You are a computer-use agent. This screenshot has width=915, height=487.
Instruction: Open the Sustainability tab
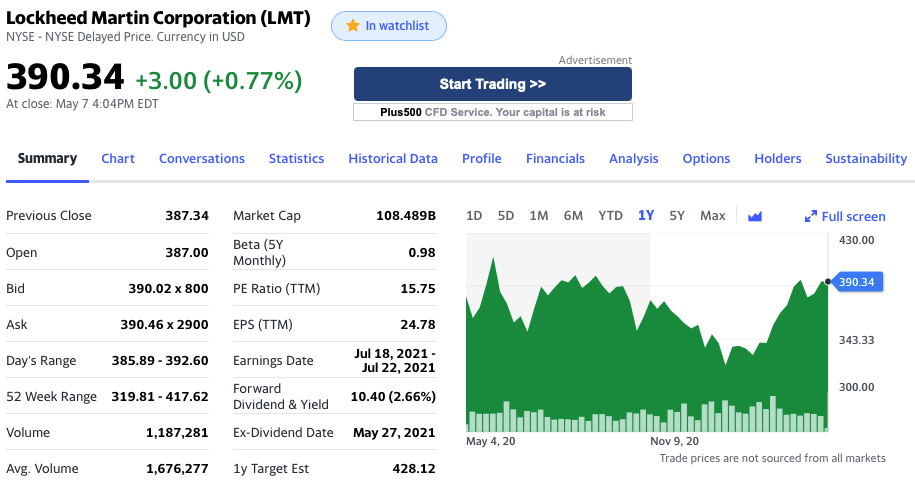tap(866, 159)
